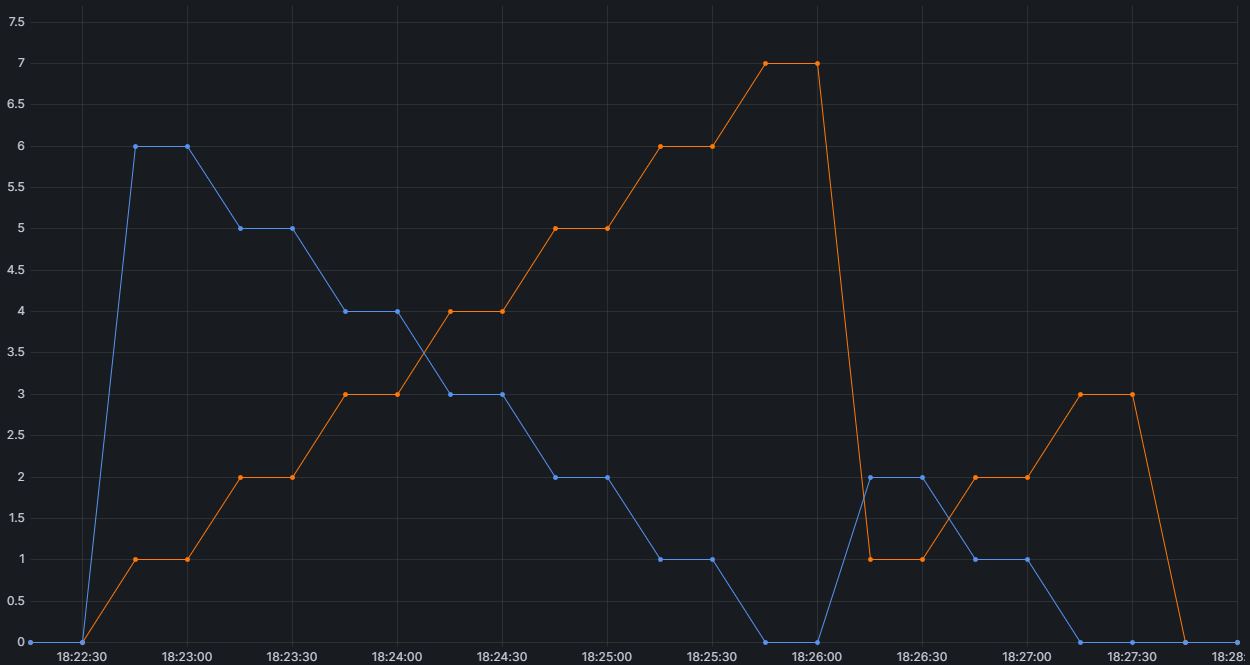Click the "7.5" y-axis label
This screenshot has height=665, width=1250.
pyautogui.click(x=17, y=22)
